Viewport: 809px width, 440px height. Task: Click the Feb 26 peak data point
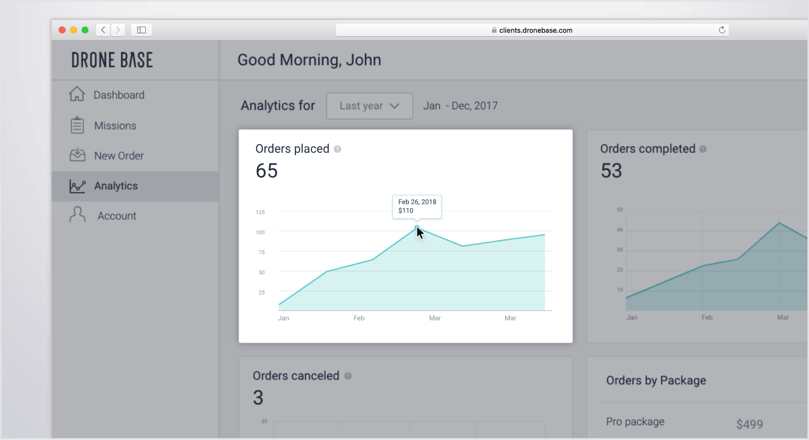[x=417, y=228]
